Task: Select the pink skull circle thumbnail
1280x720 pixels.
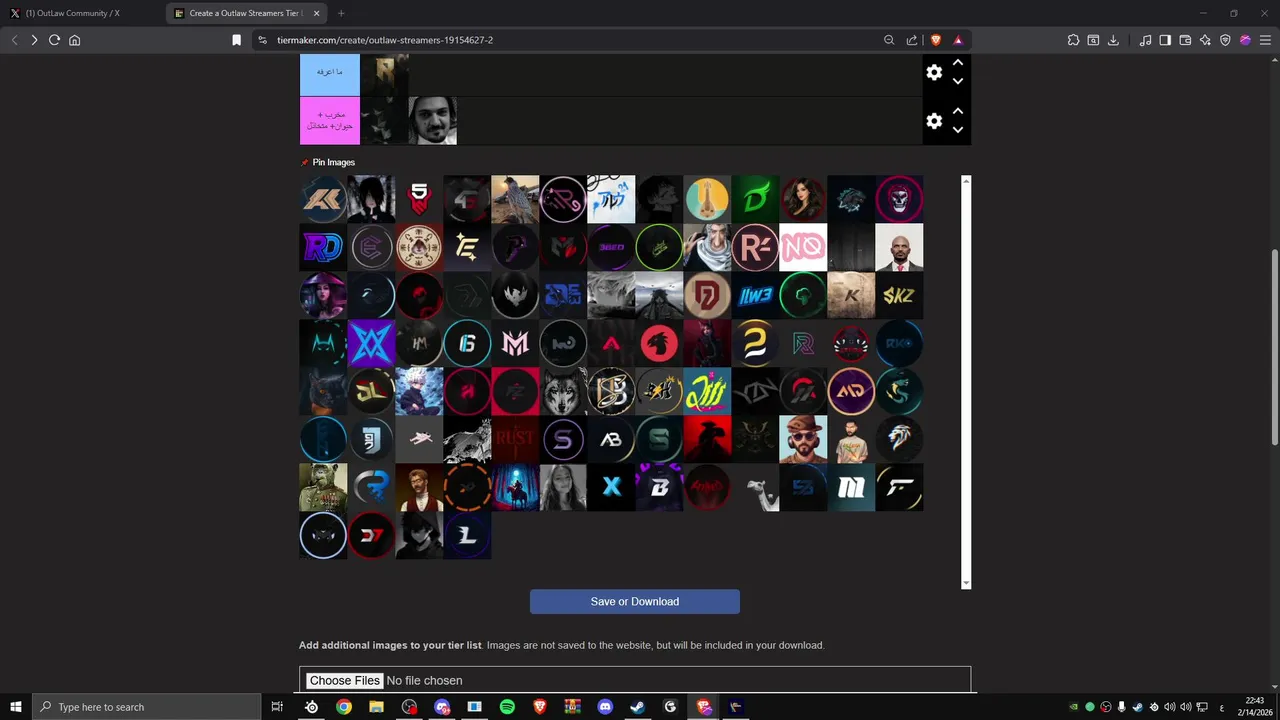Action: (899, 199)
